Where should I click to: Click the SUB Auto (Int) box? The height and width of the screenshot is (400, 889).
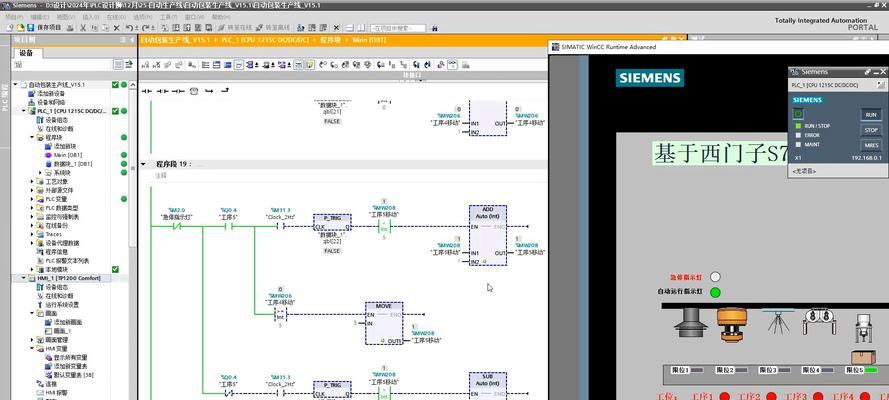[488, 385]
